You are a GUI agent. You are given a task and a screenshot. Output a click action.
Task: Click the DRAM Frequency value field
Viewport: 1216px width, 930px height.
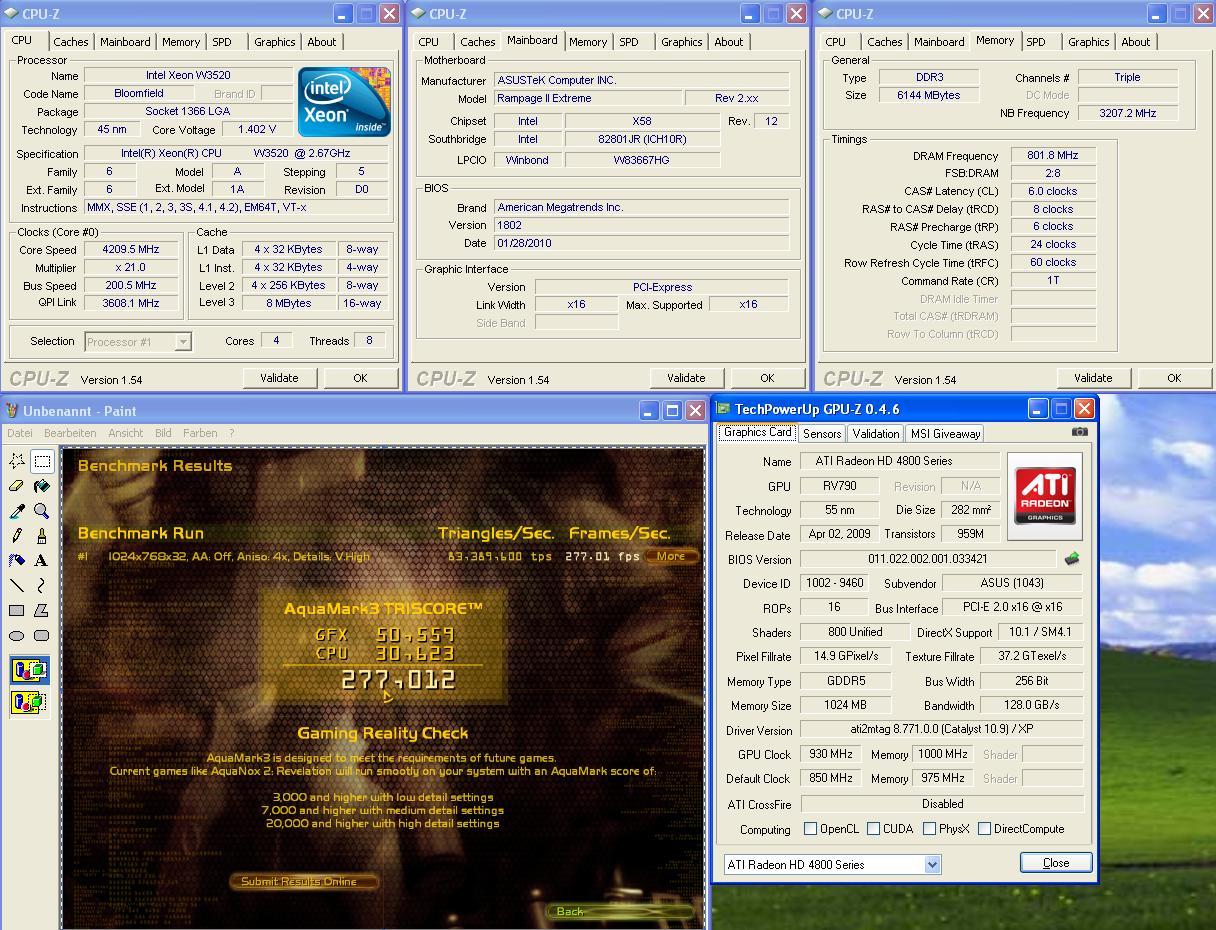(x=1053, y=156)
